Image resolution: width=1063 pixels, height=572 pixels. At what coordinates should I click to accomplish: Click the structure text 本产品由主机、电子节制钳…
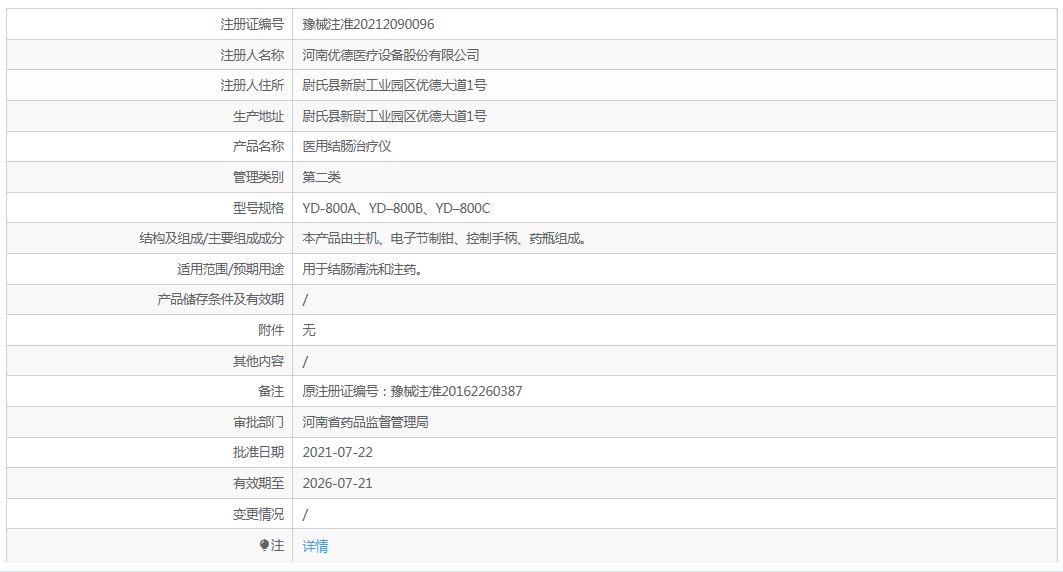444,239
